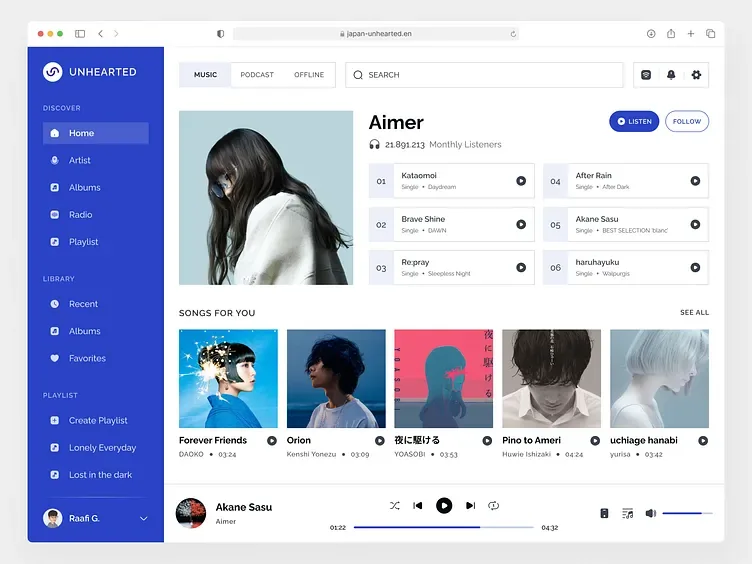Follow the artist Aimer
Viewport: 752px width, 564px height.
(x=687, y=121)
